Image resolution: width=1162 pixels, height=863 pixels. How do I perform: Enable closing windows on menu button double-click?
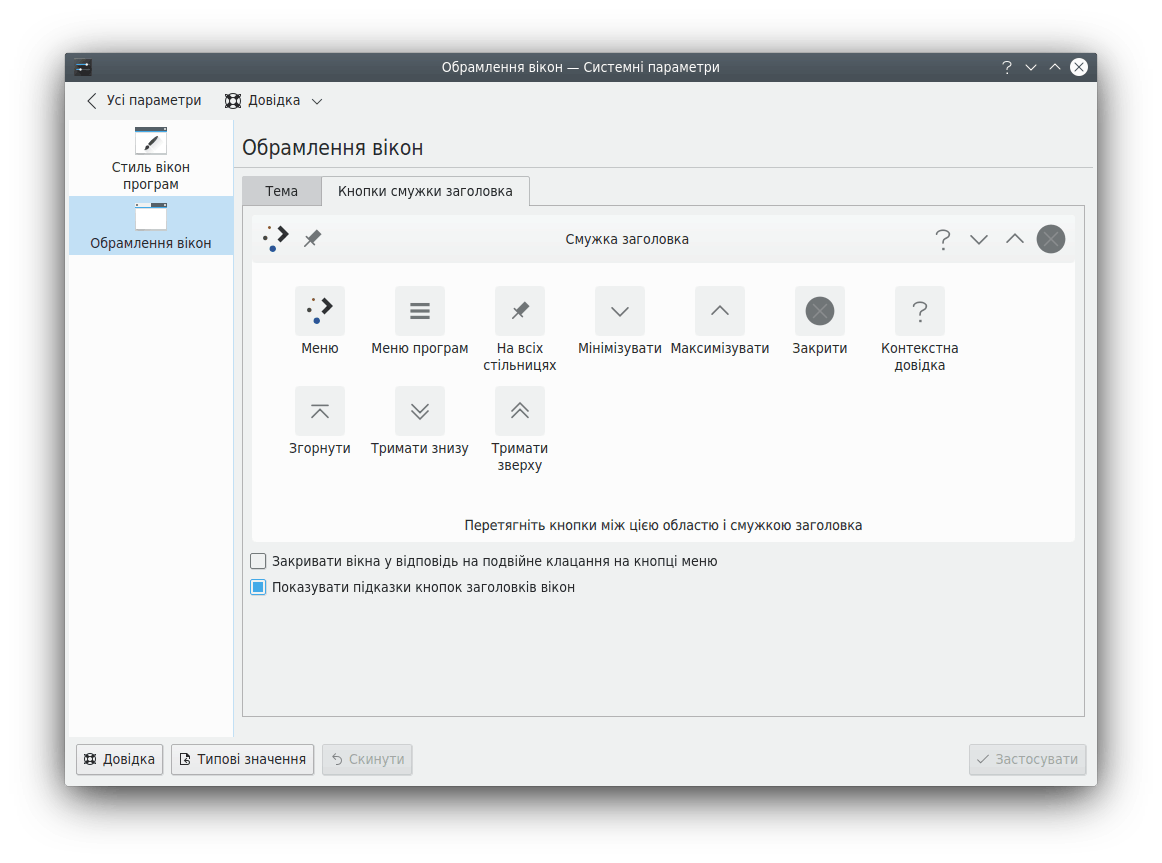point(258,561)
